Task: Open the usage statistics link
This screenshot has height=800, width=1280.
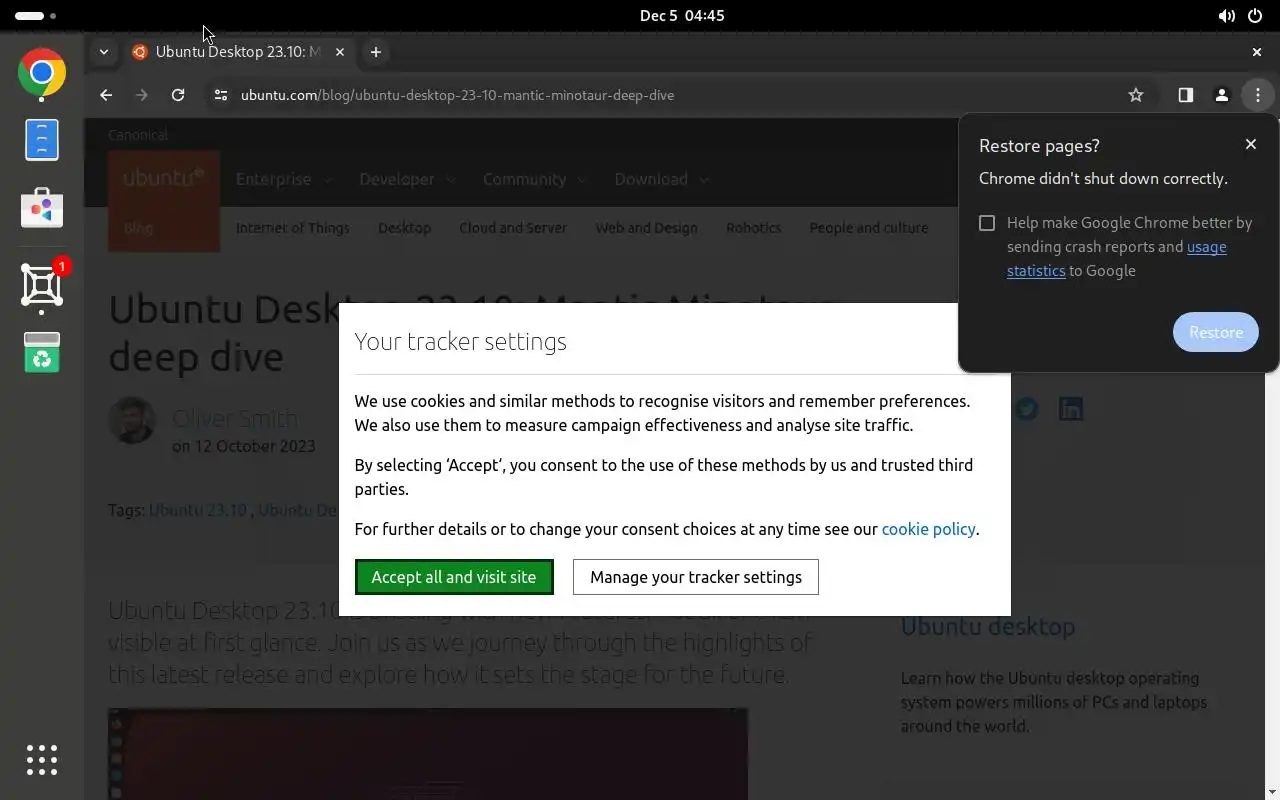Action: (1117, 259)
